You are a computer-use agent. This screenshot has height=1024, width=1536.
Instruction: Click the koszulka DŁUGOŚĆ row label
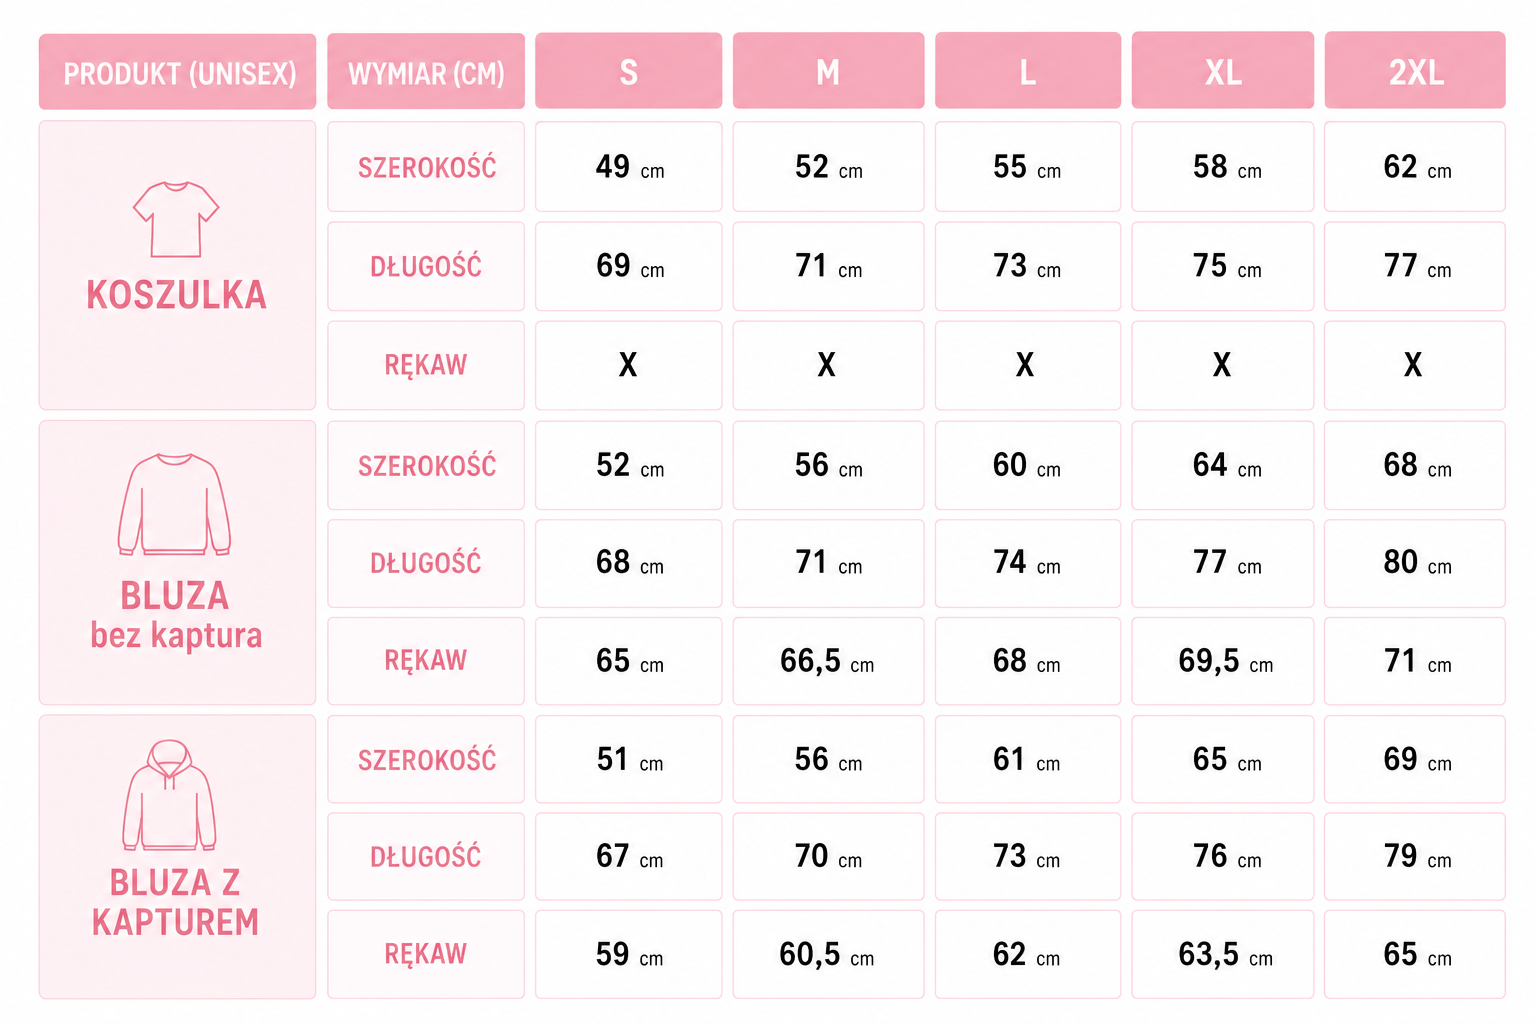(x=426, y=266)
